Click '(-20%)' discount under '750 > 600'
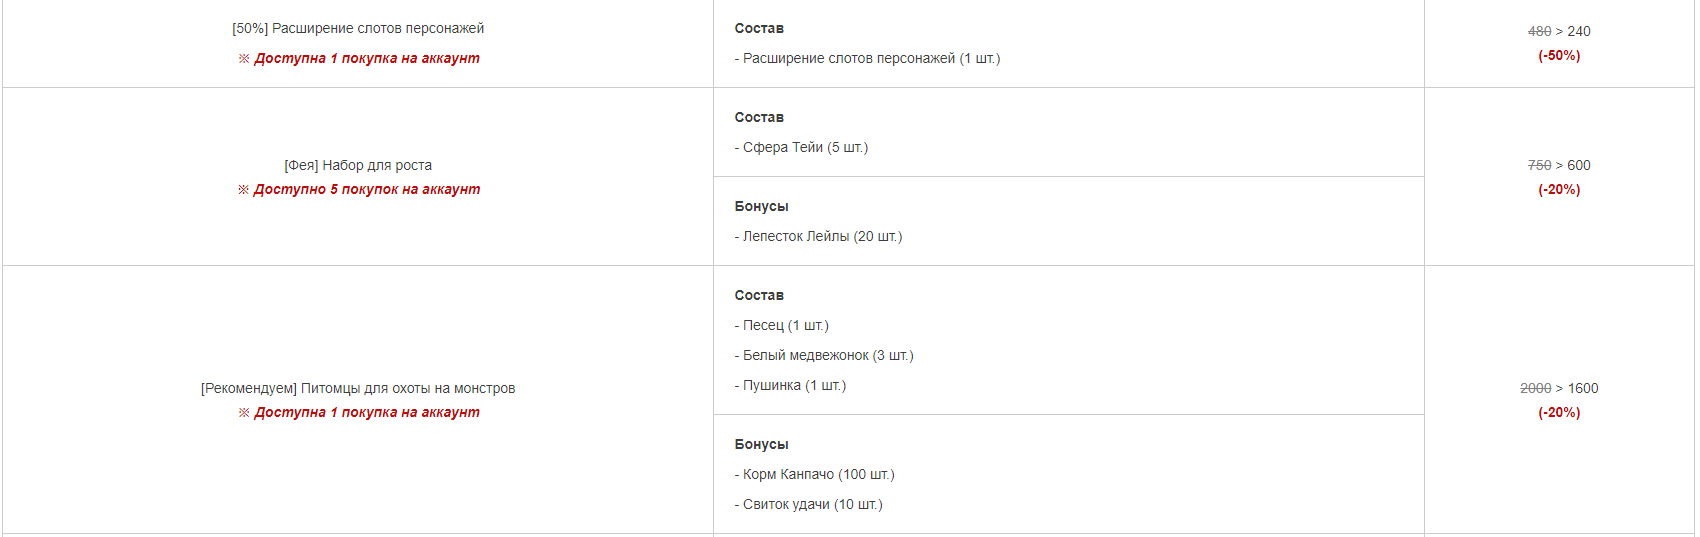 [1559, 189]
